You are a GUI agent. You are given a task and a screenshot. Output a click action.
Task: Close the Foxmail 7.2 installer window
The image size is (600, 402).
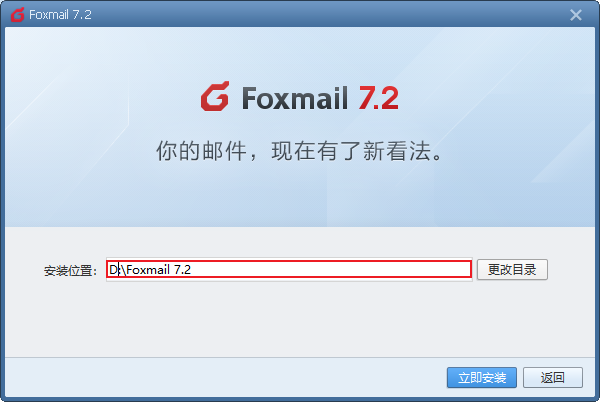click(576, 15)
